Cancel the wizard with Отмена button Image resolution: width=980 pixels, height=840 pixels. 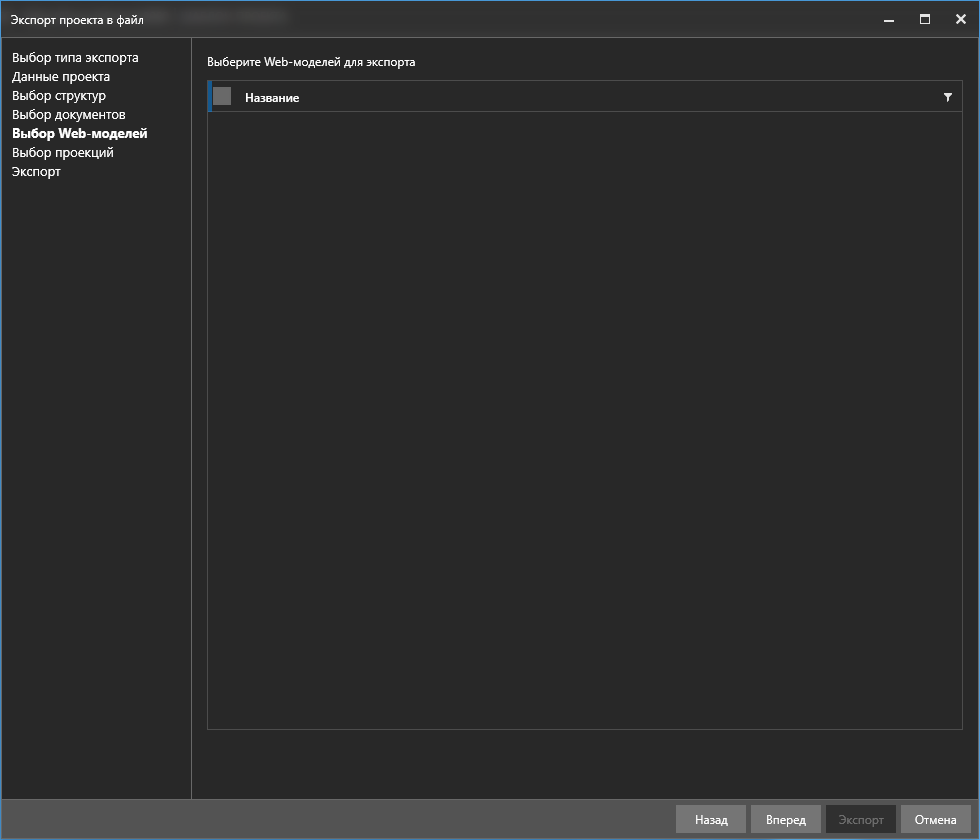tap(935, 820)
